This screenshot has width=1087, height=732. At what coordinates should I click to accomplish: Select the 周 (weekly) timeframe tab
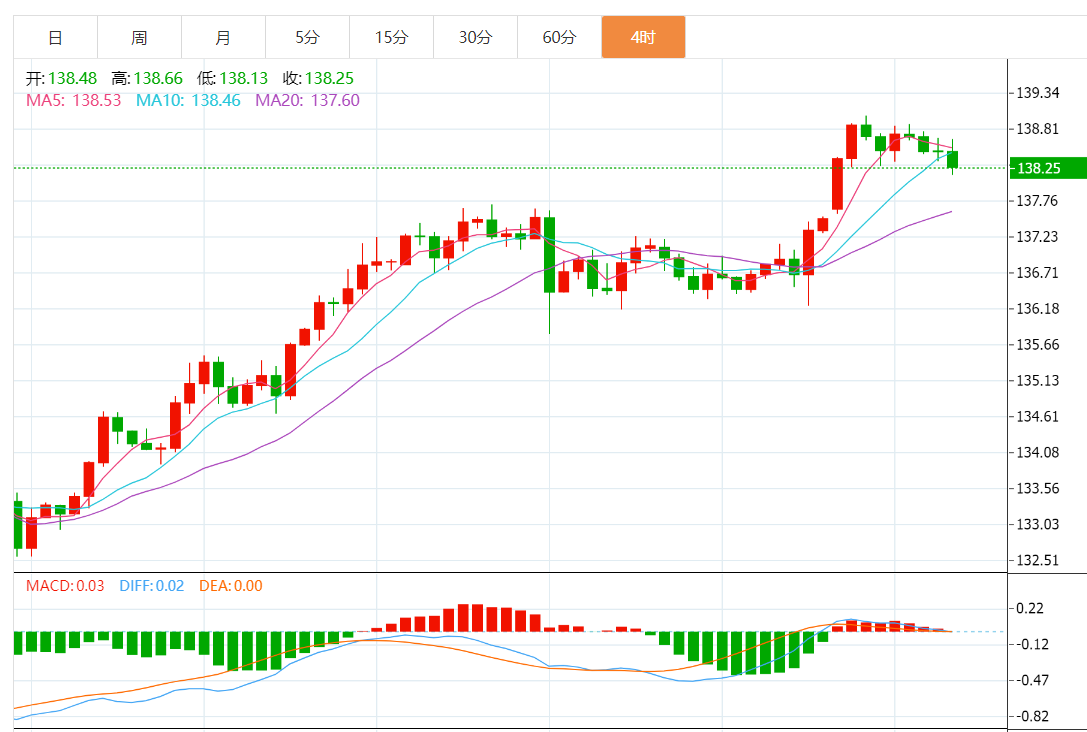pos(139,38)
